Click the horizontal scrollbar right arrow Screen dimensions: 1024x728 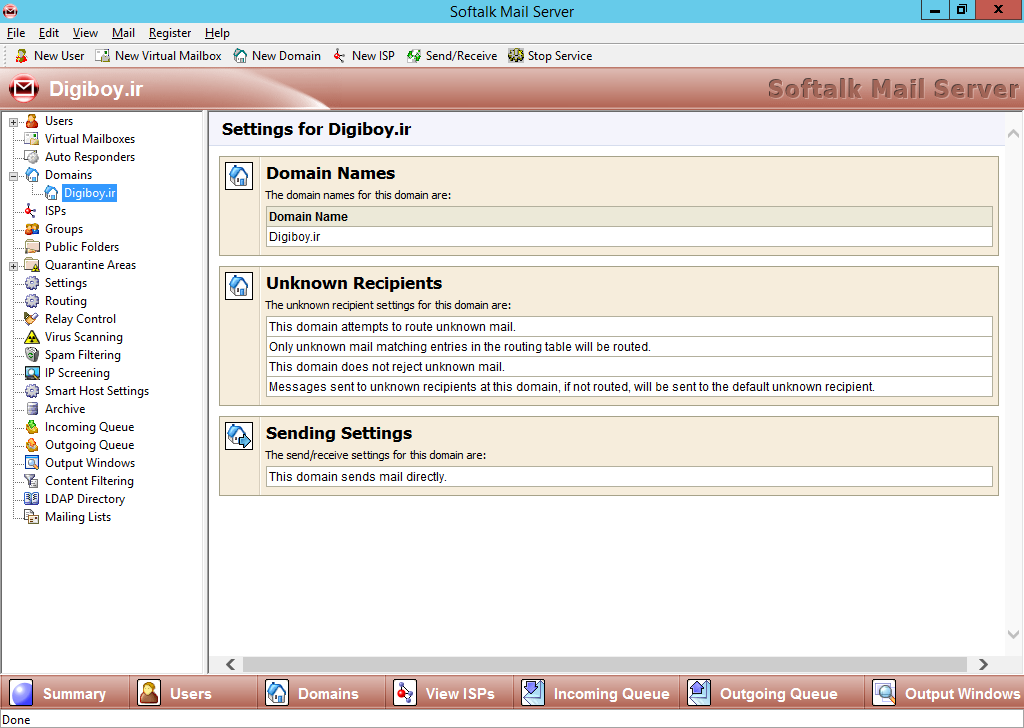coord(983,664)
